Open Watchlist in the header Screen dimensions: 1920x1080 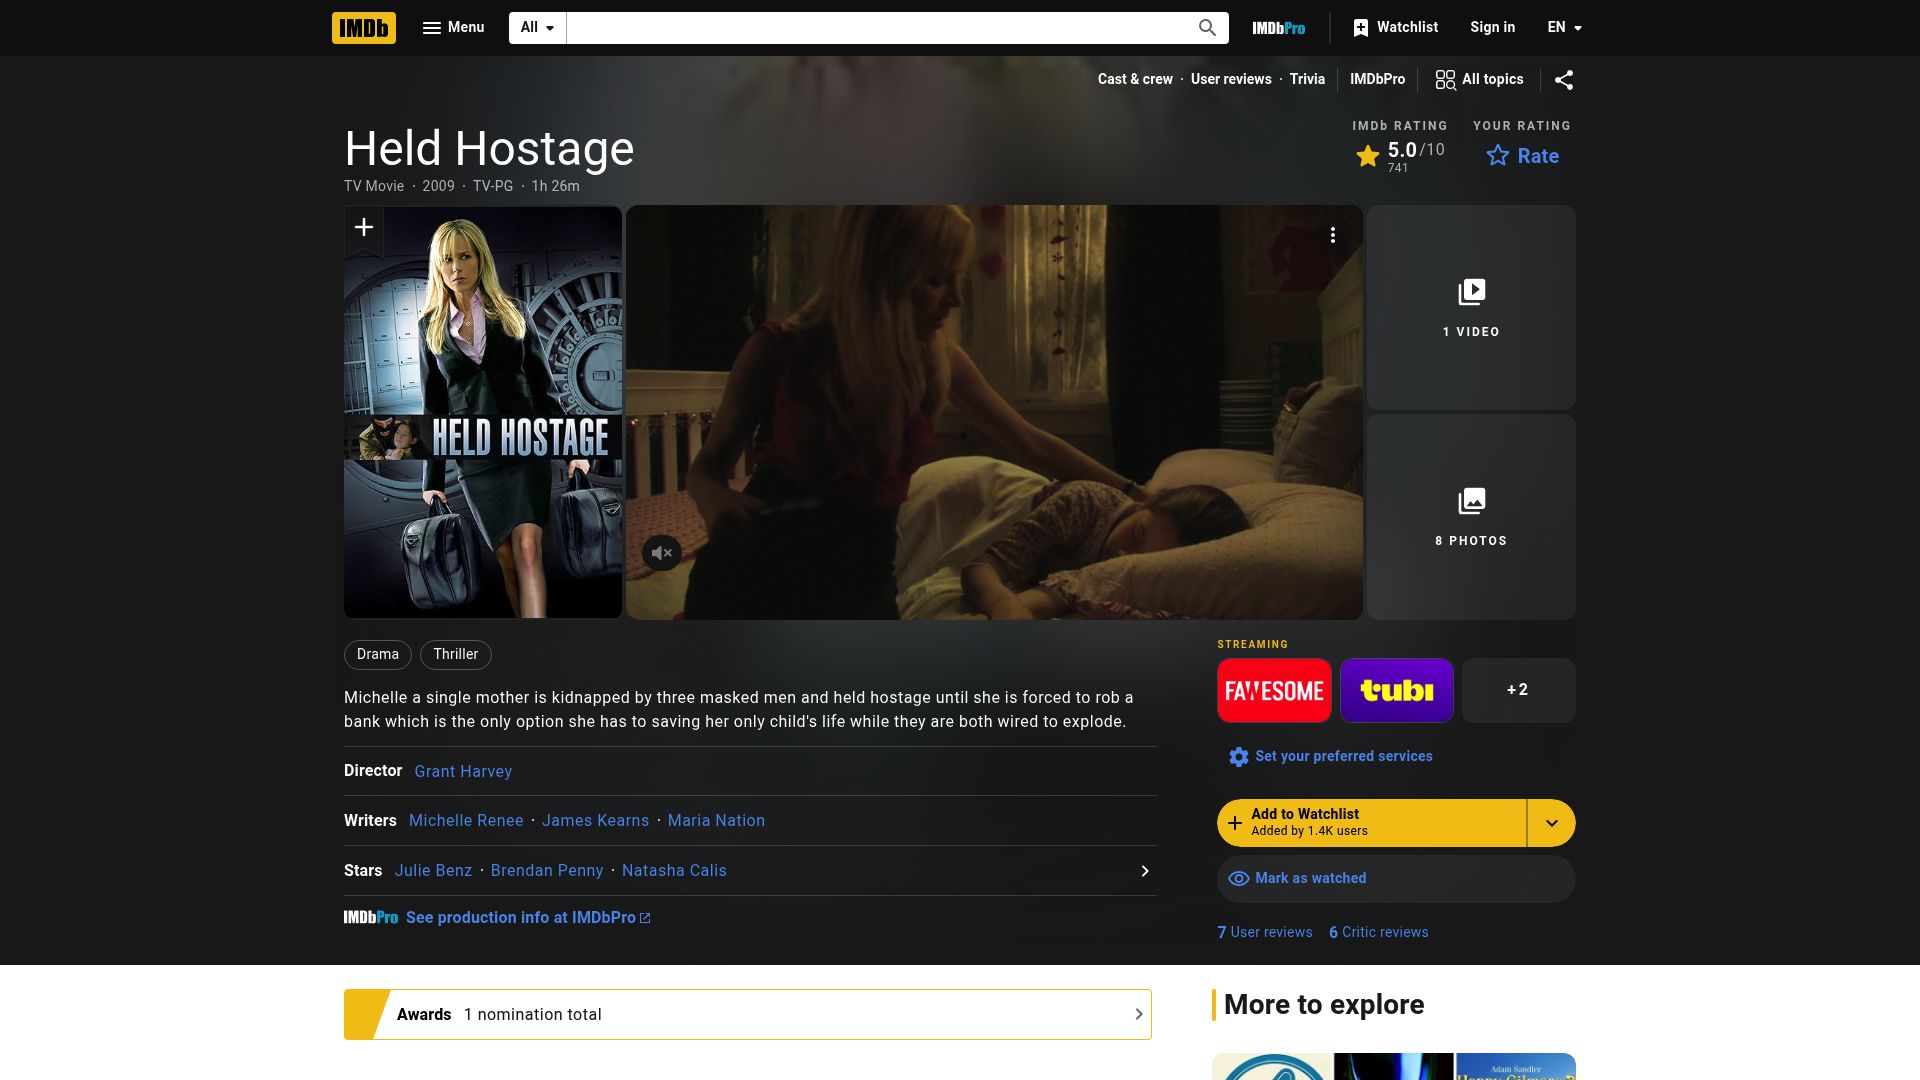1395,28
